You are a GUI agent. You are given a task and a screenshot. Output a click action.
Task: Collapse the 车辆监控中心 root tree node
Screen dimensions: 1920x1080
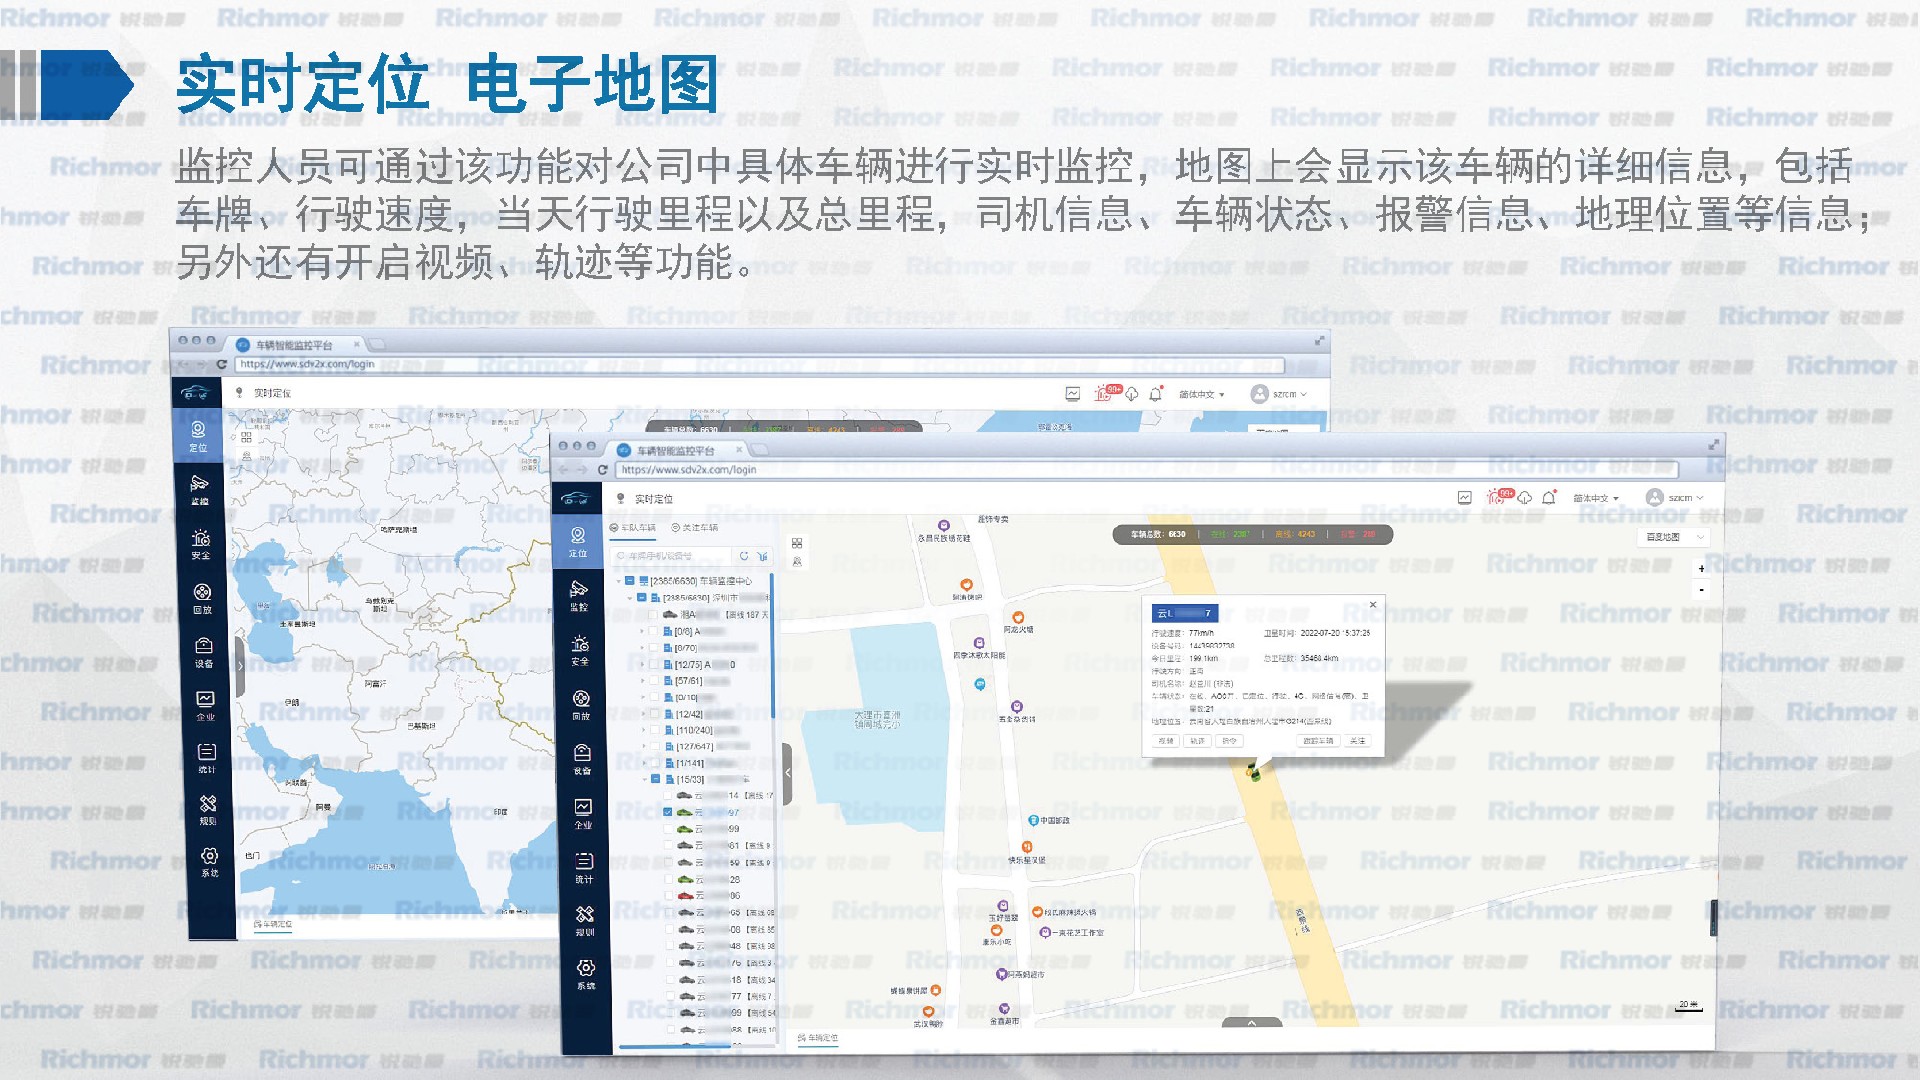(x=618, y=580)
